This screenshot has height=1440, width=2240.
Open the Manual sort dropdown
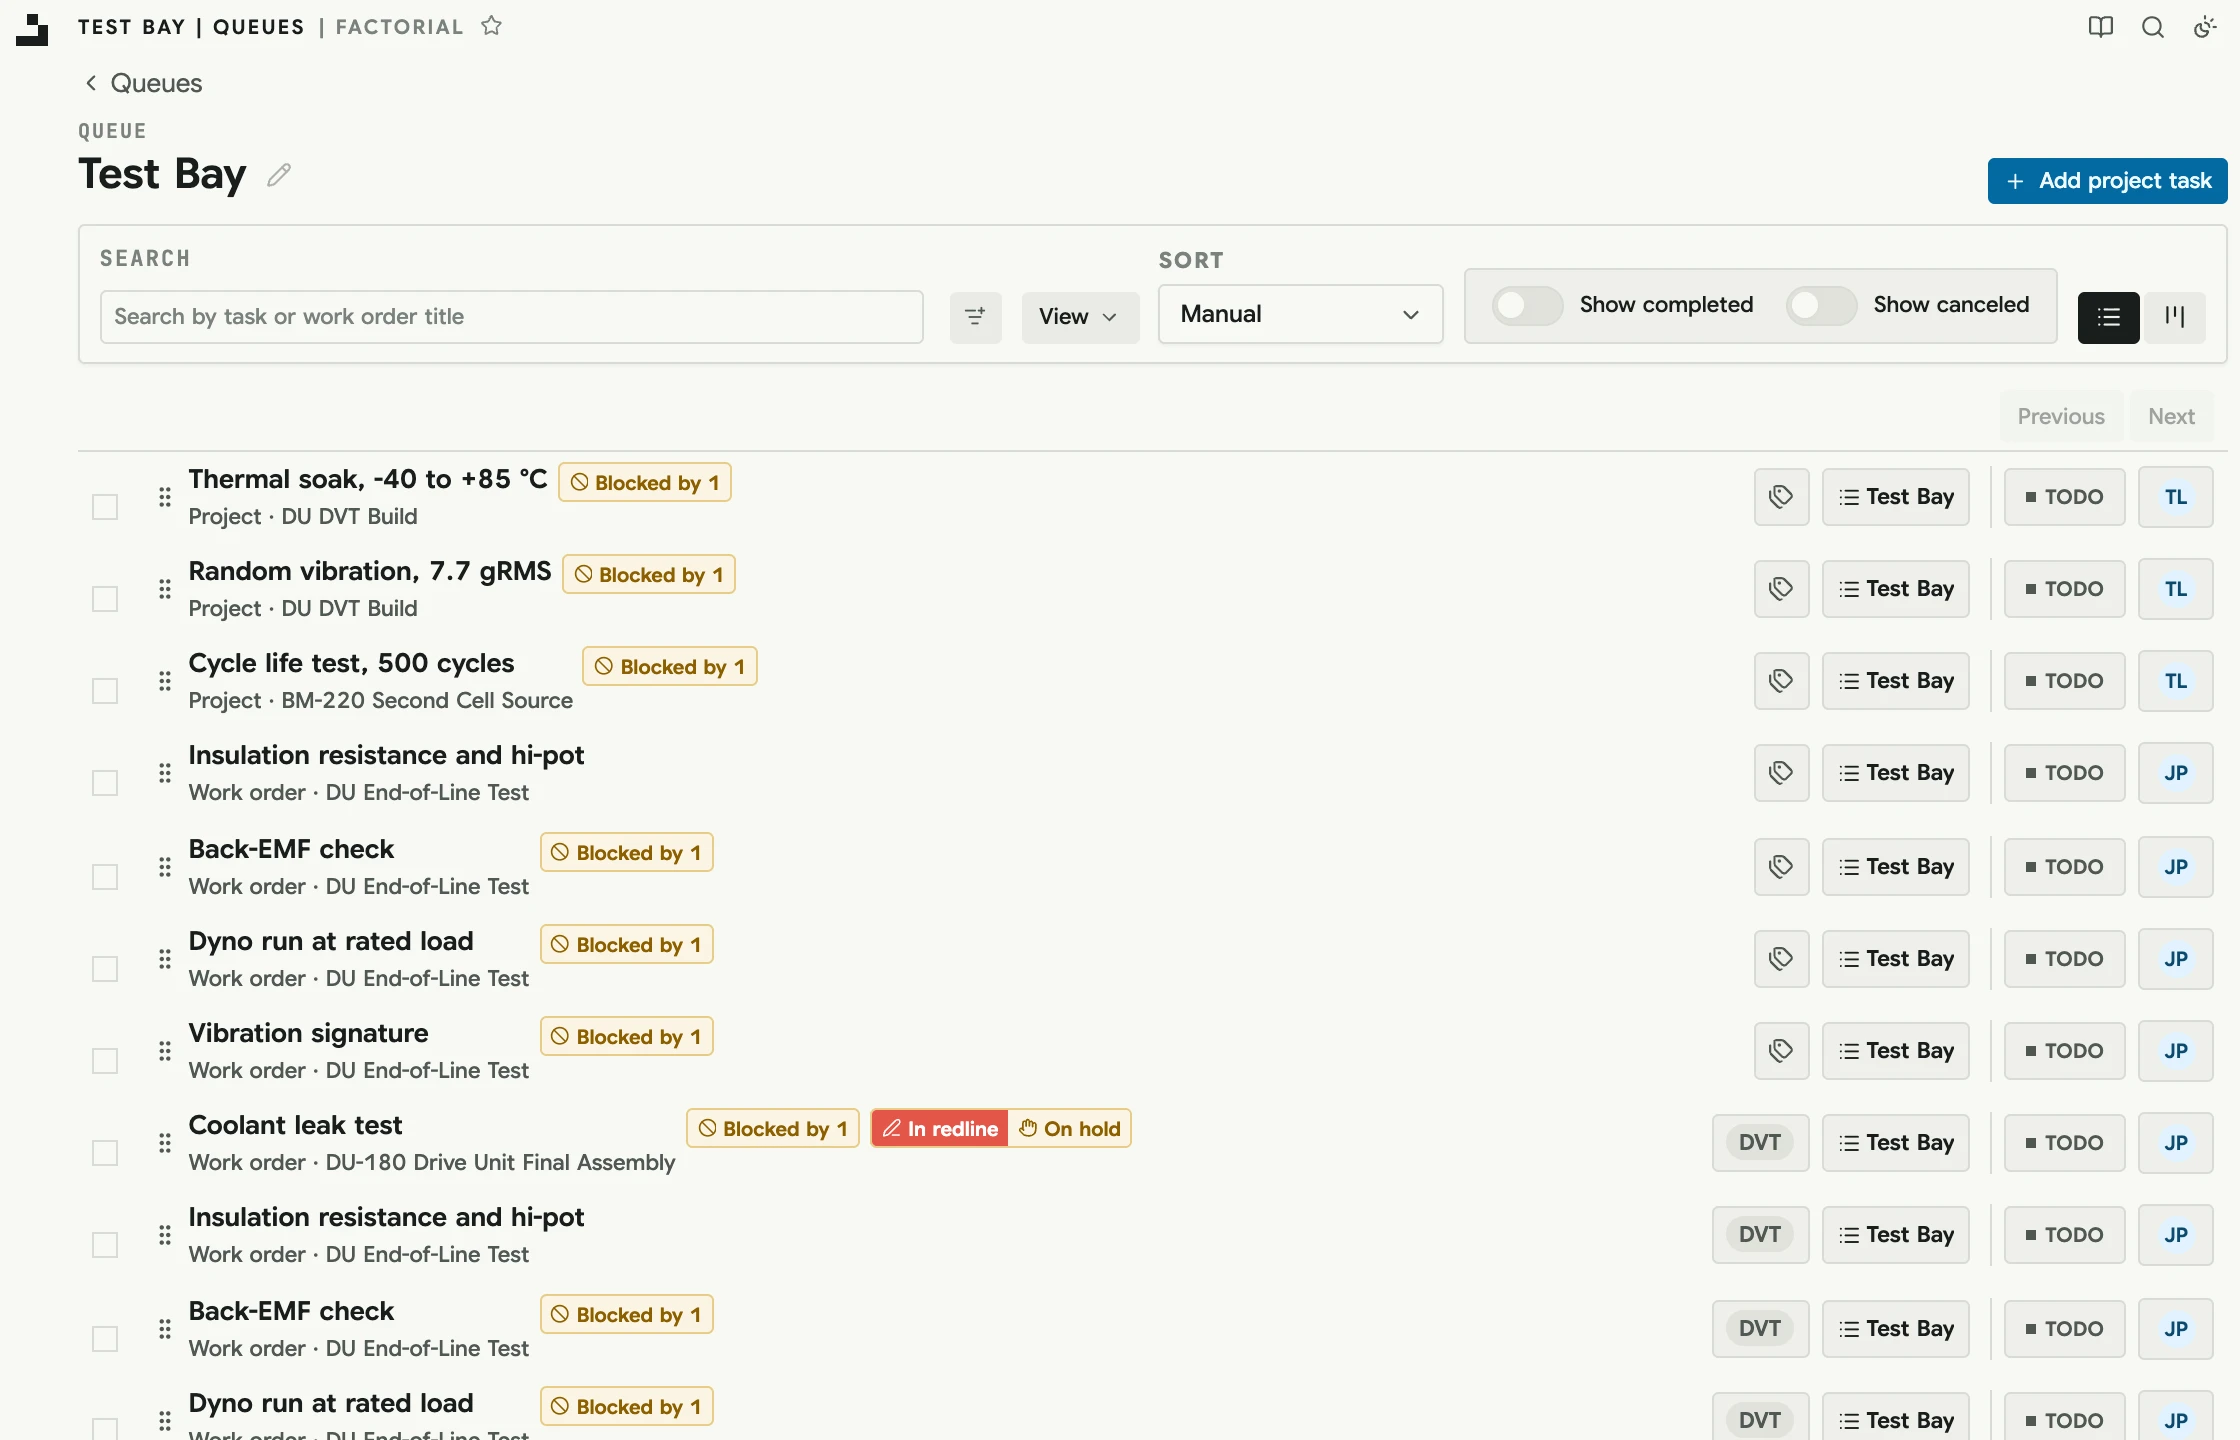(1300, 314)
